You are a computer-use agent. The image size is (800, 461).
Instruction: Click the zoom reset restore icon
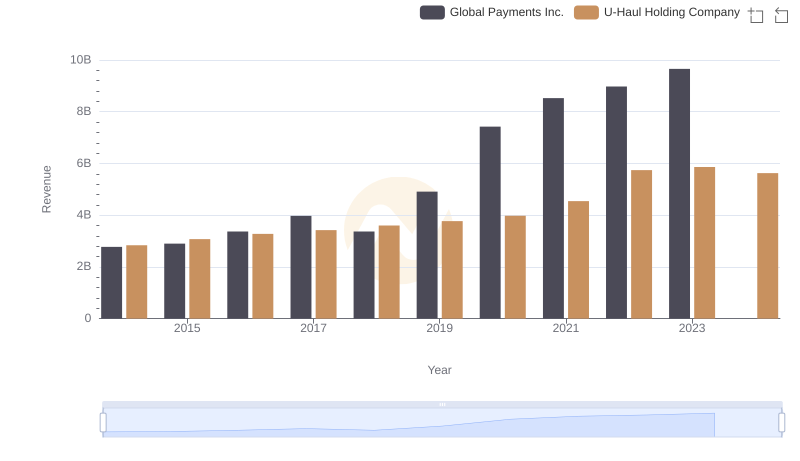click(781, 15)
